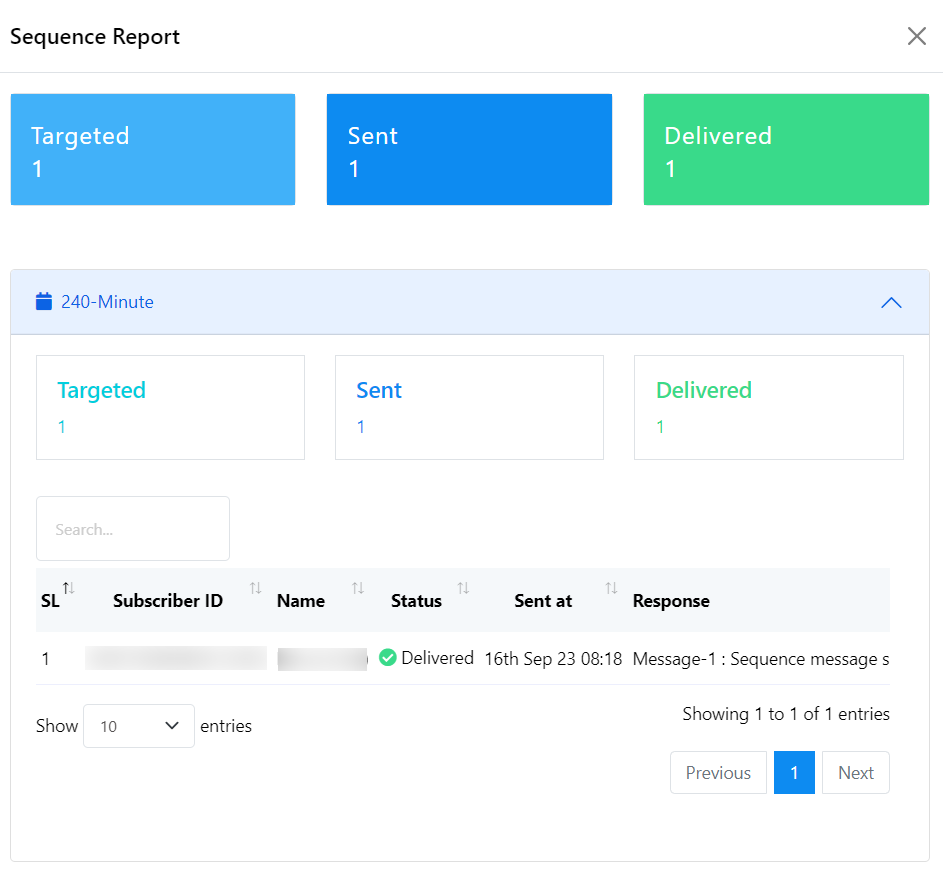Sort by Status column arrows icon

pos(463,588)
